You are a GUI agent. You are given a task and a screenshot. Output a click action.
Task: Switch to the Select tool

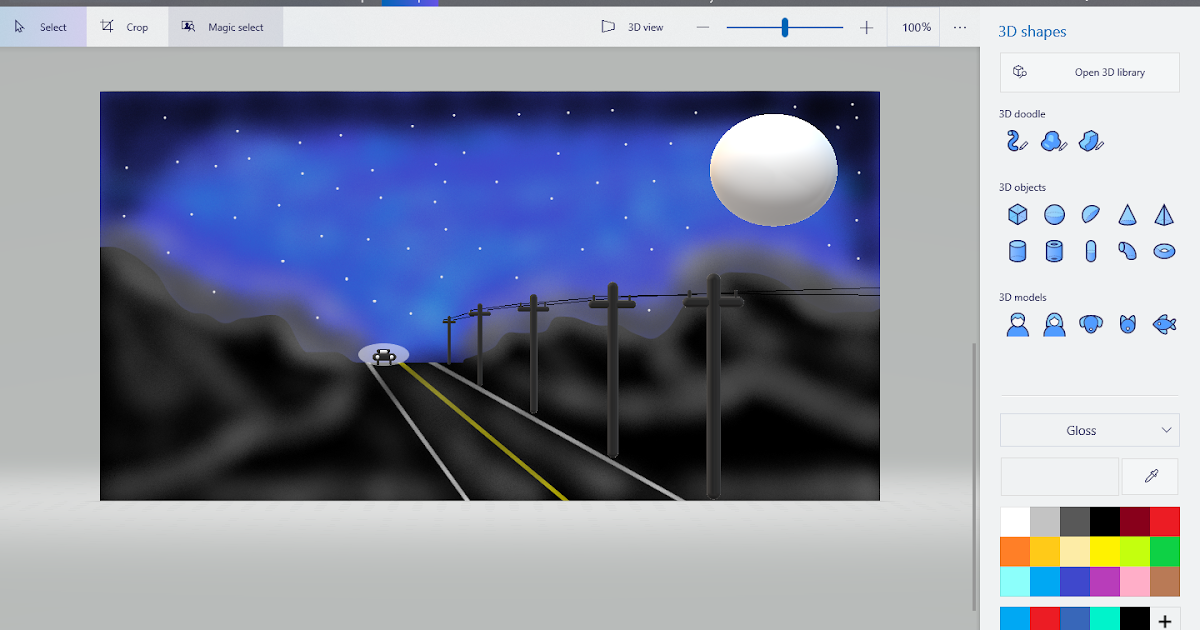(x=43, y=26)
